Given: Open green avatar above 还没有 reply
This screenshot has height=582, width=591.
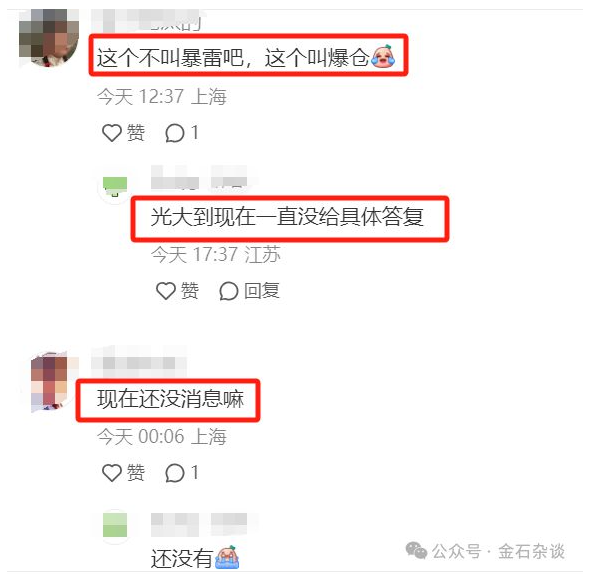Looking at the screenshot, I should click(x=115, y=525).
